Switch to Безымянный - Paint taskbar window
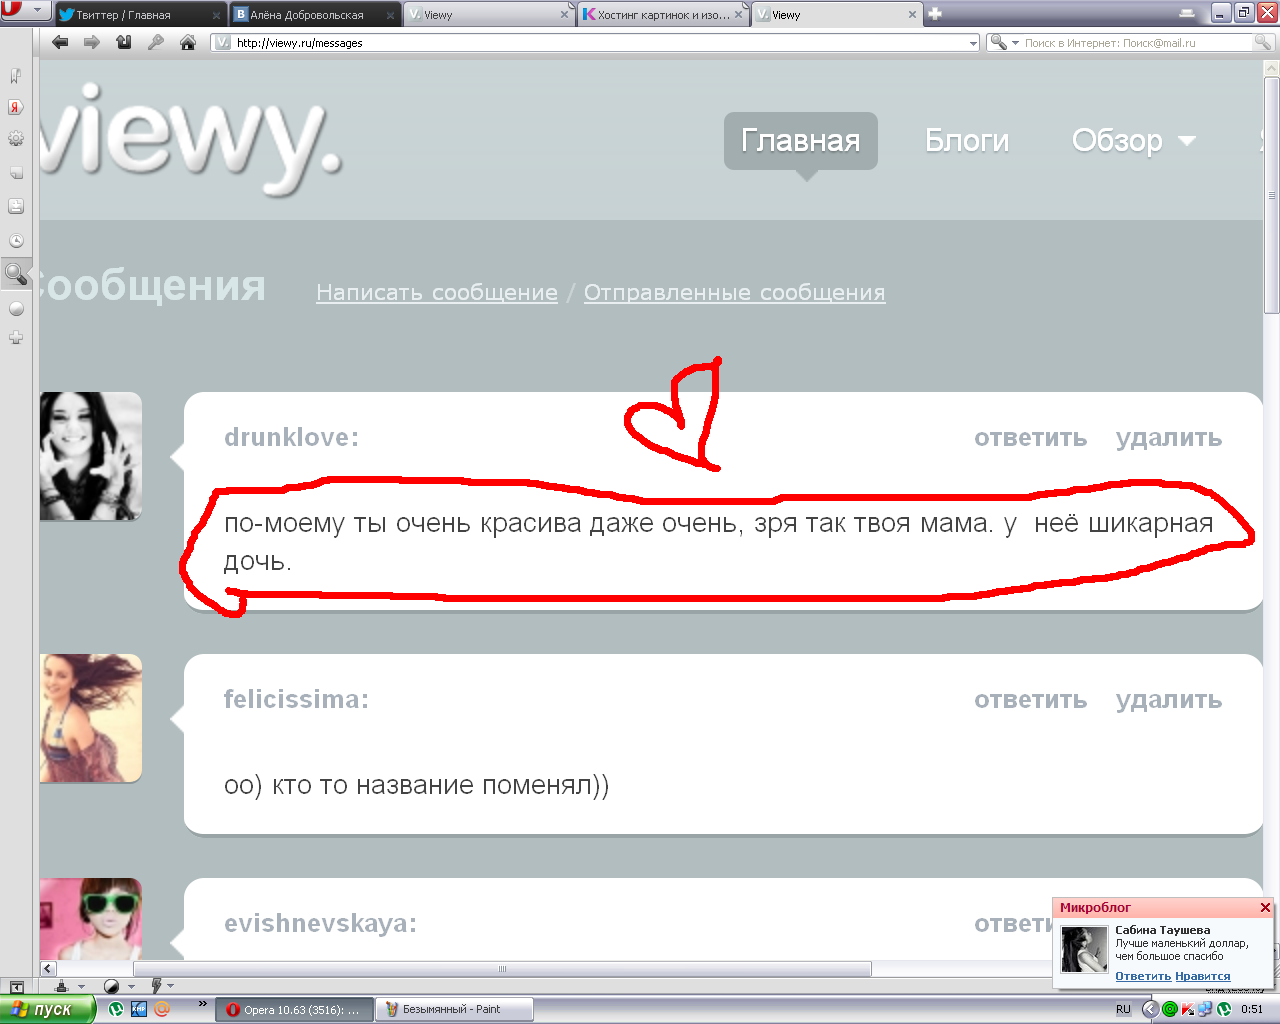The width and height of the screenshot is (1280, 1024). click(x=453, y=1009)
